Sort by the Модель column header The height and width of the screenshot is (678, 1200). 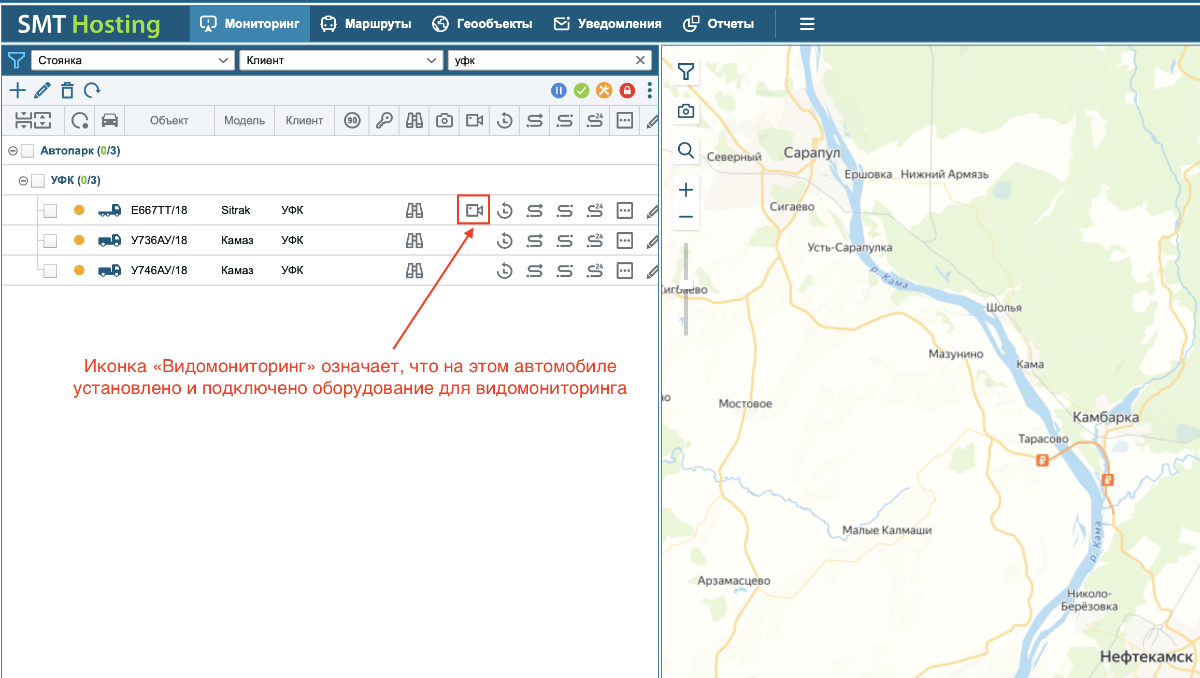244,120
